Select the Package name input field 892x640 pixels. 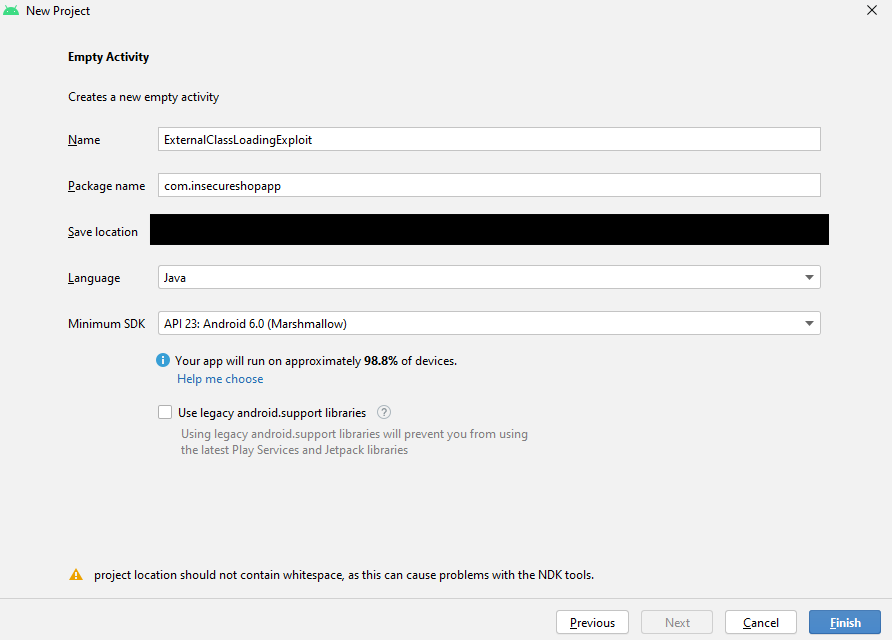pos(488,185)
